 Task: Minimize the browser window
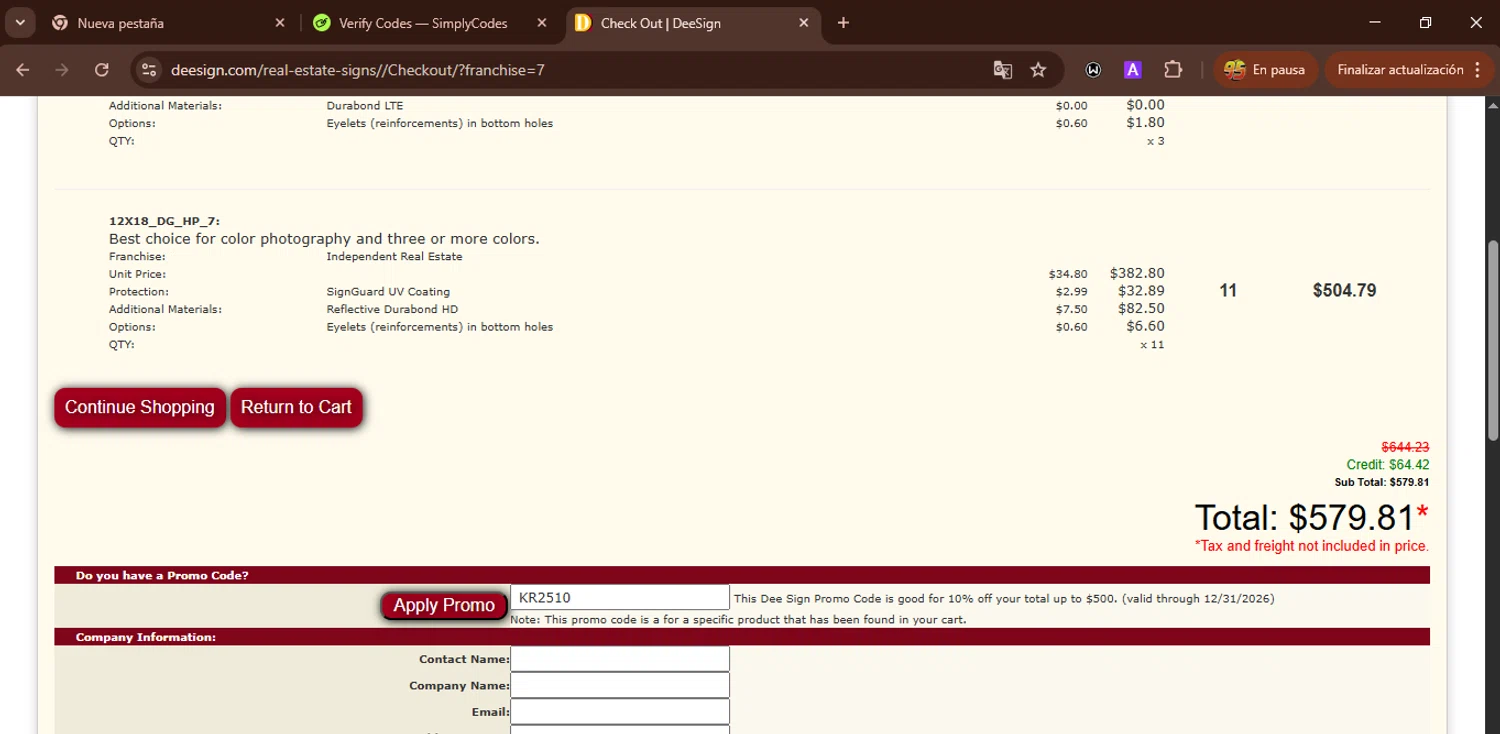click(x=1375, y=22)
